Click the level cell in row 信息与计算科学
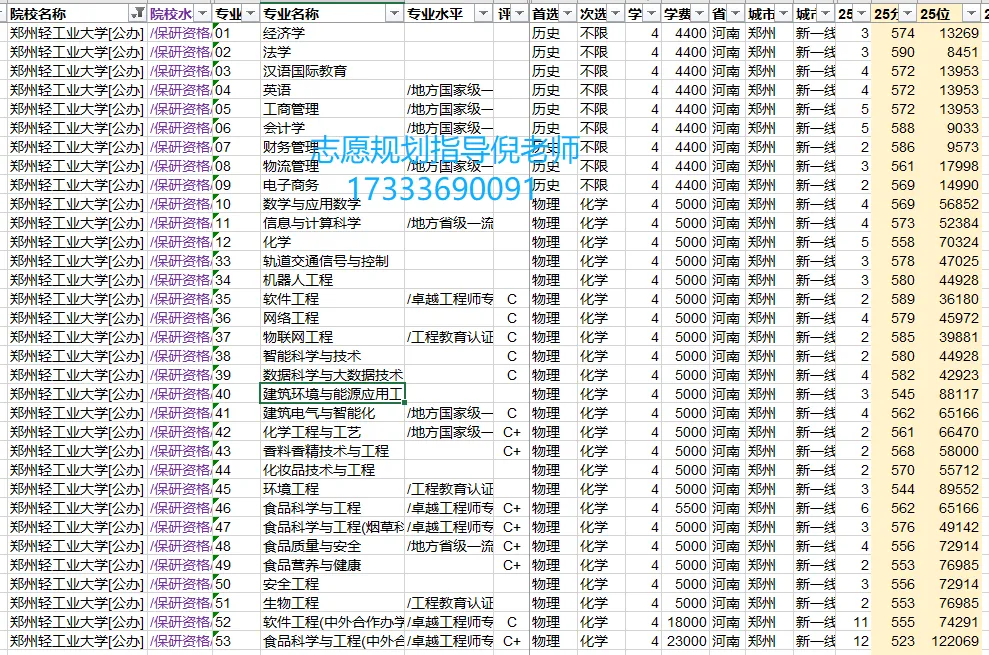The image size is (989, 655). tap(449, 223)
